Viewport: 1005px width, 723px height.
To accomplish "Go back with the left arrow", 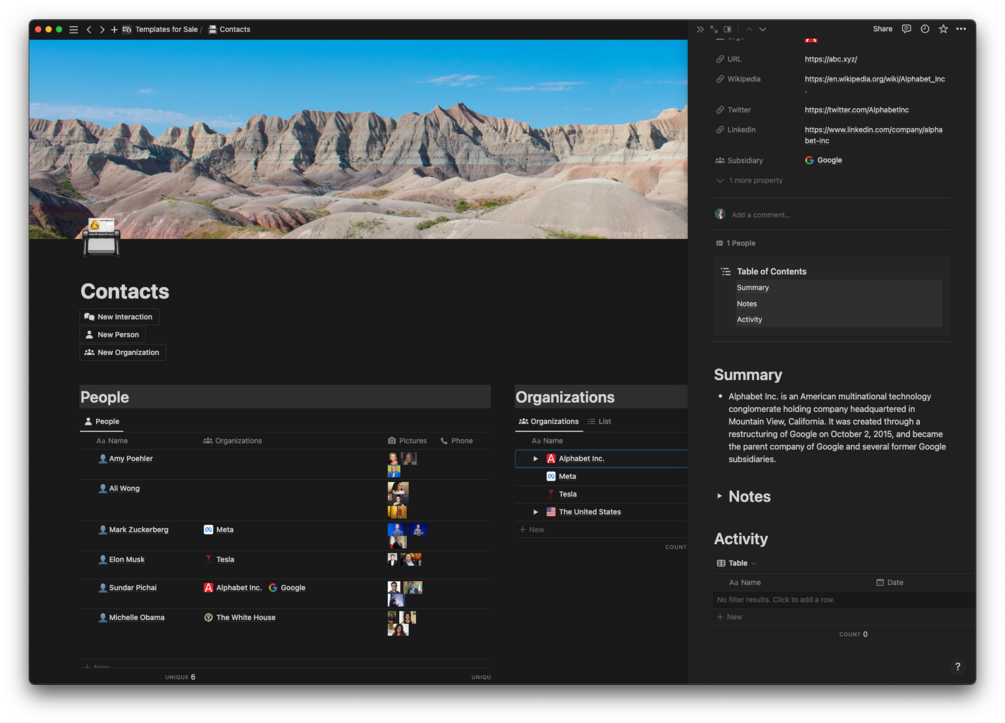I will point(89,29).
